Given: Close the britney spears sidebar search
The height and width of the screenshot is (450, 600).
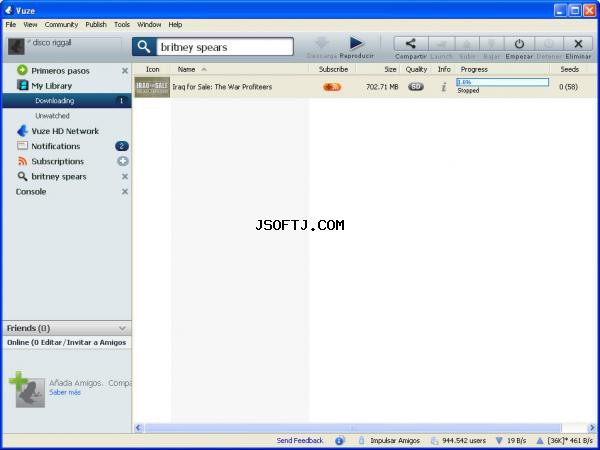Looking at the screenshot, I should tap(125, 176).
